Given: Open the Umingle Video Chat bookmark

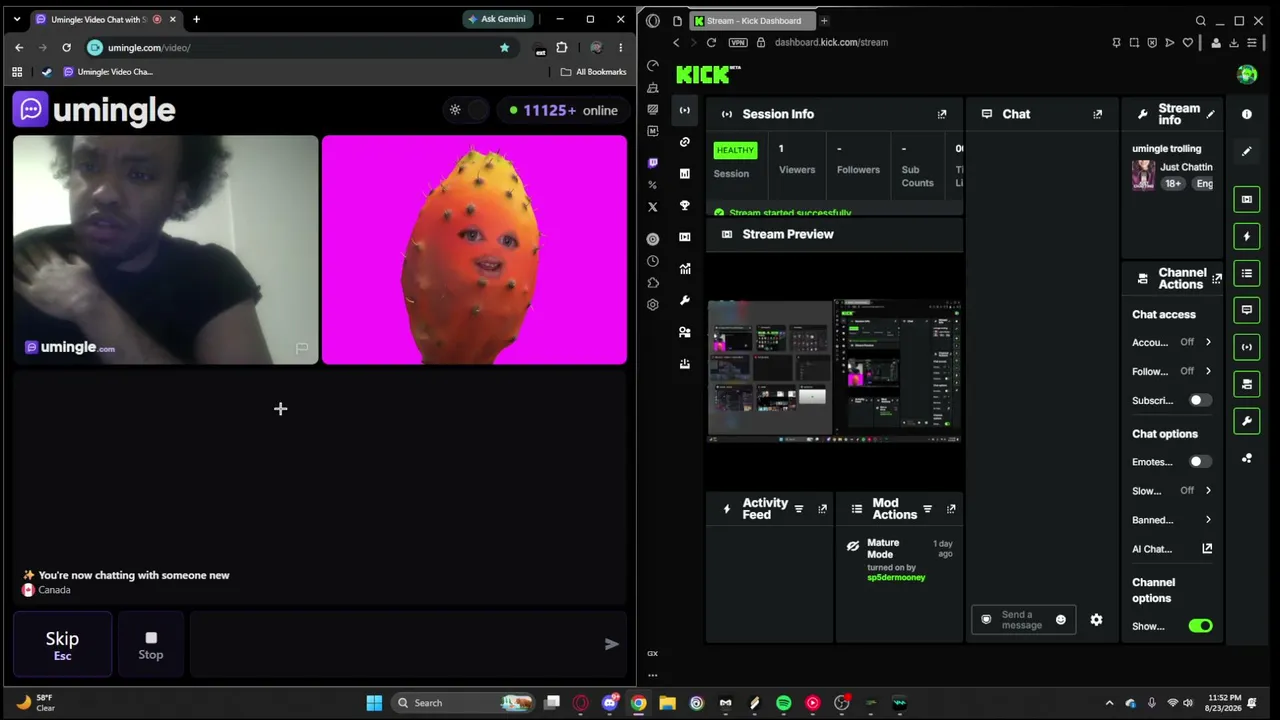Looking at the screenshot, I should [108, 72].
